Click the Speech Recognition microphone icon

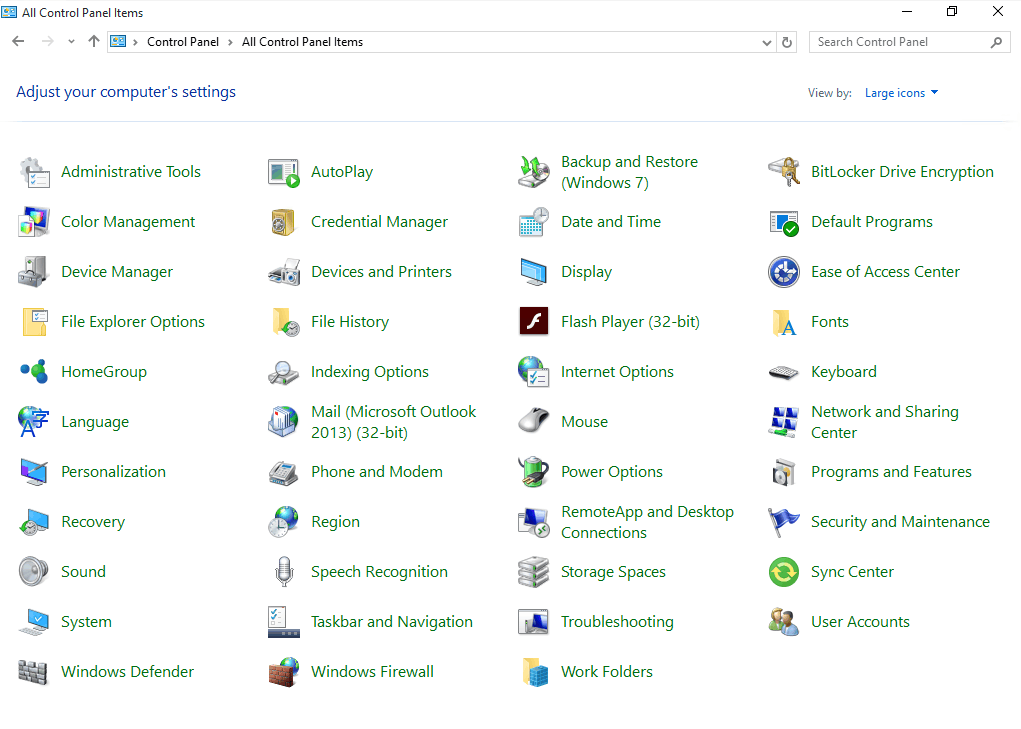pos(284,572)
